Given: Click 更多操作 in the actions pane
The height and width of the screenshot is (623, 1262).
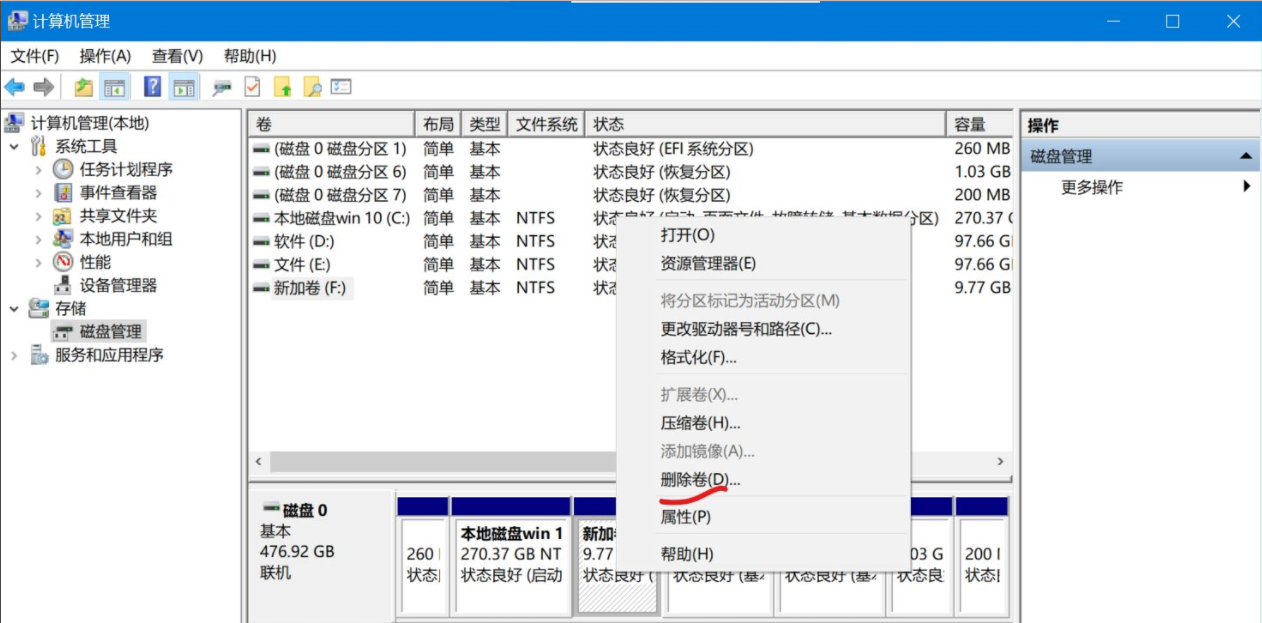Looking at the screenshot, I should 1091,187.
